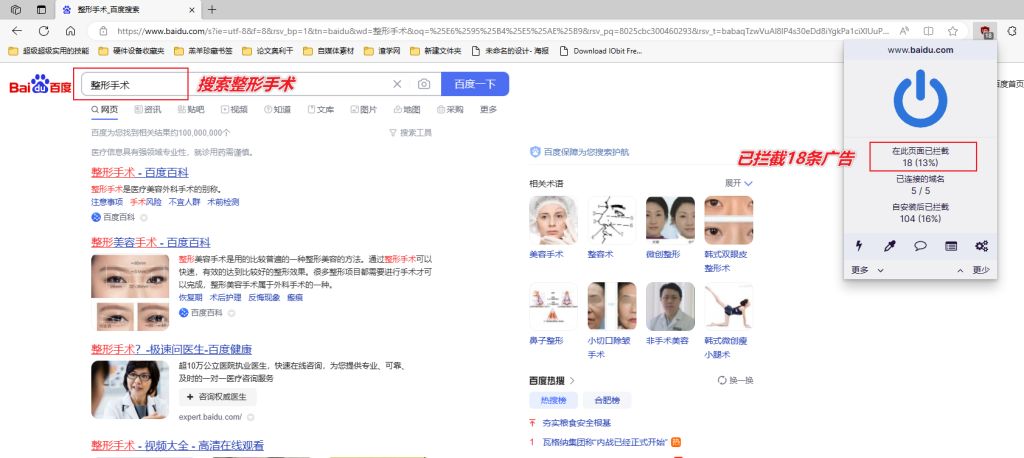This screenshot has height=458, width=1024.
Task: Open the logger list icon in popup
Action: click(951, 246)
